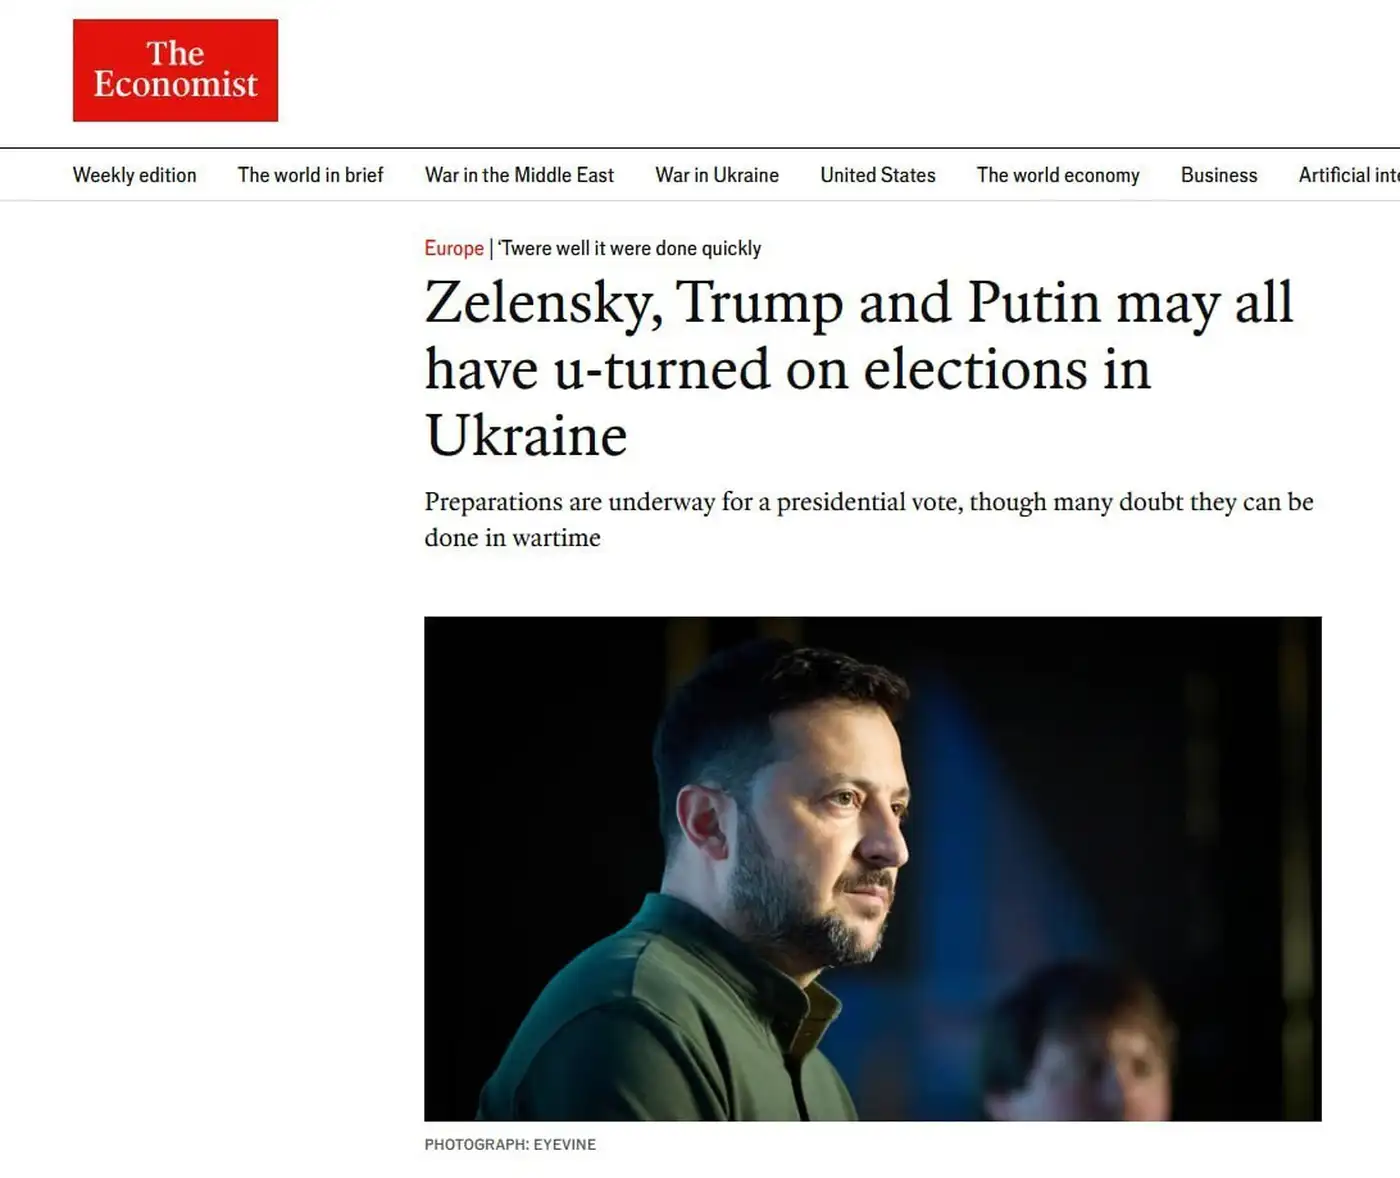This screenshot has width=1400, height=1178.
Task: Click The Economist red logo
Action: pyautogui.click(x=175, y=70)
